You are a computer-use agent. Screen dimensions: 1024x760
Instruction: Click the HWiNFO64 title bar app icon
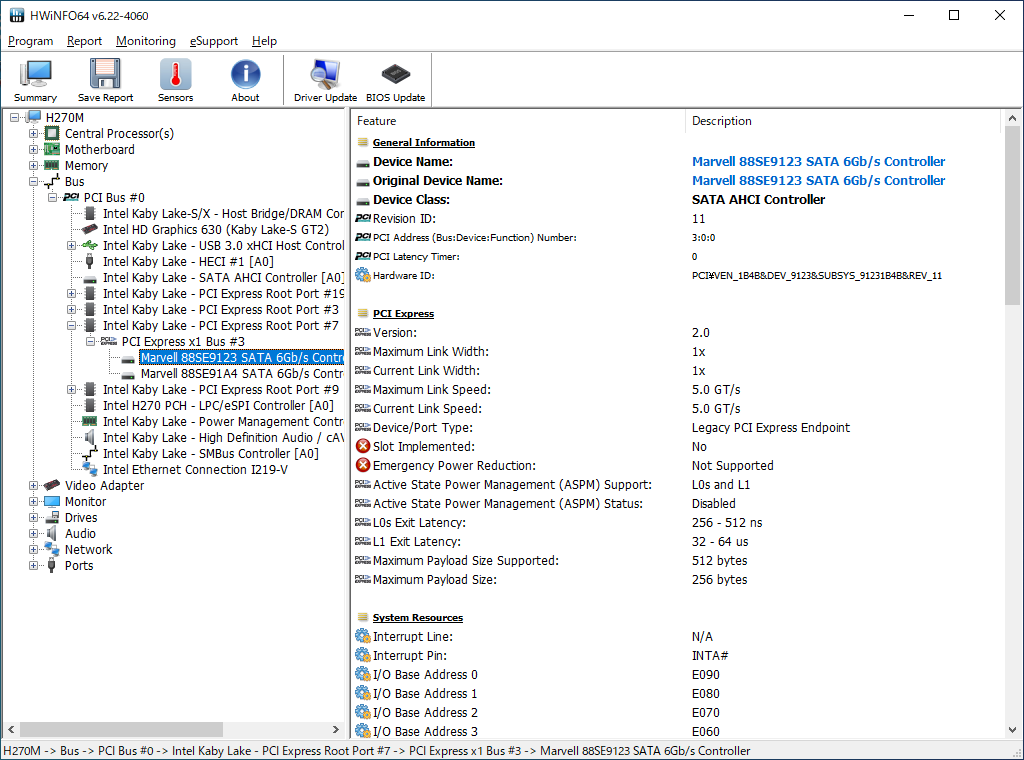click(x=16, y=15)
